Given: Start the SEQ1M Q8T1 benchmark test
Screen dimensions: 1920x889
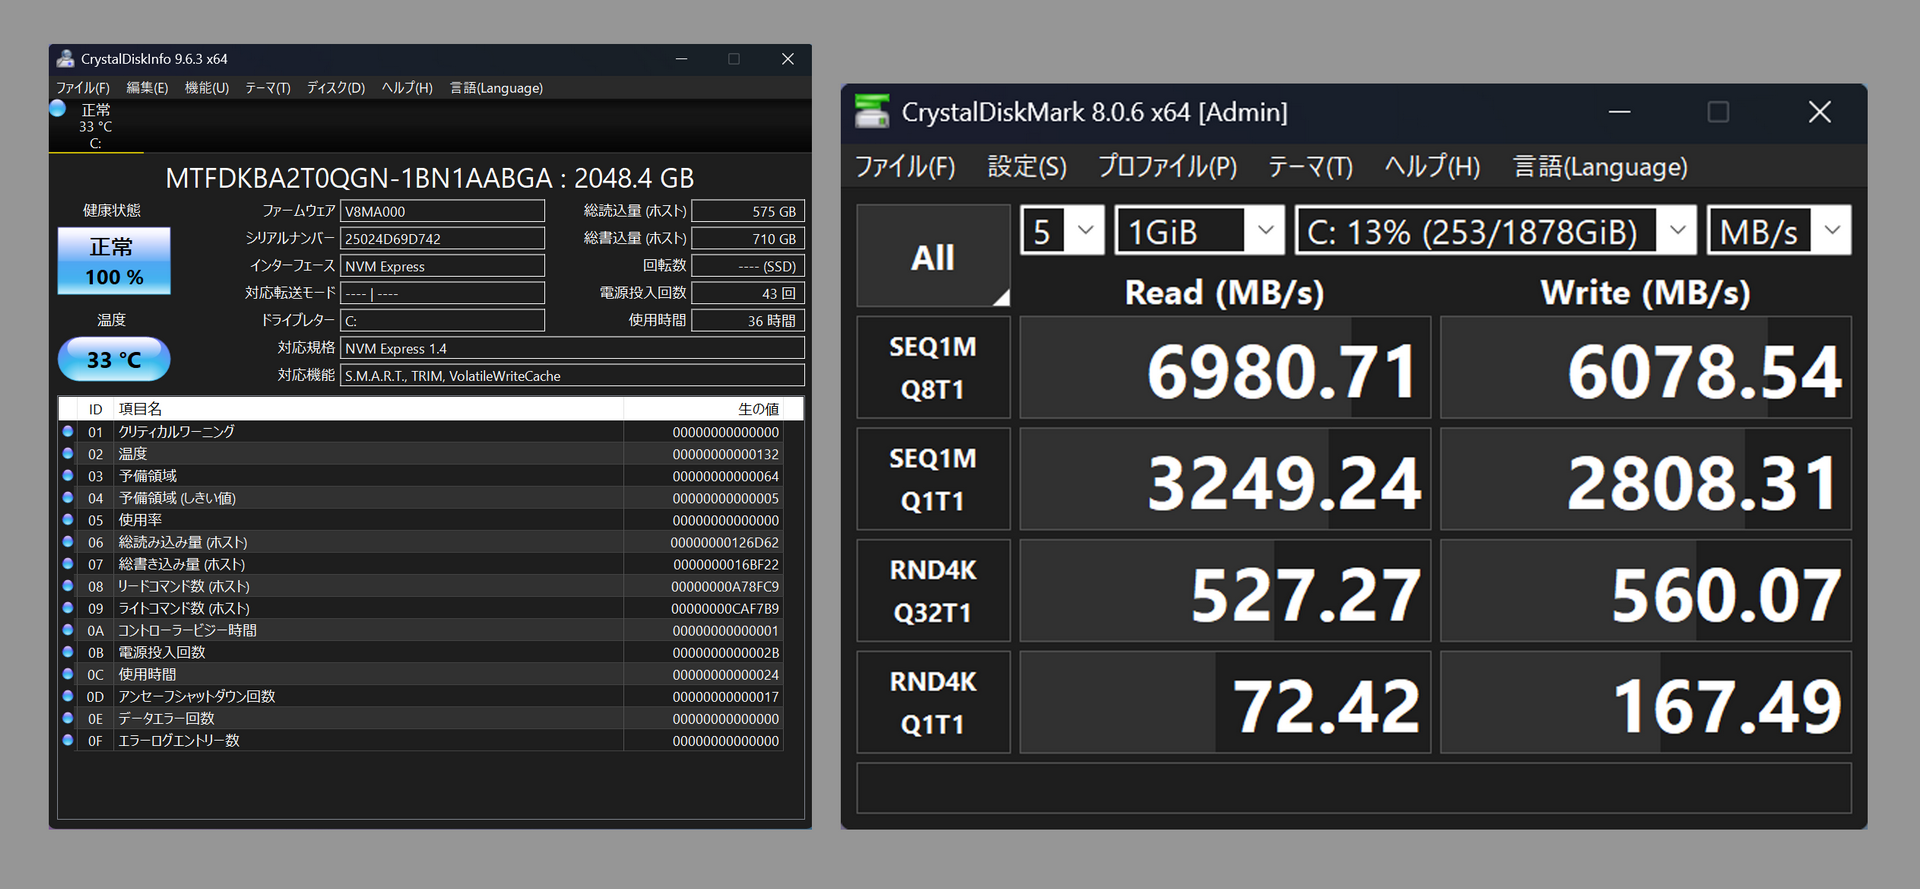Looking at the screenshot, I should pos(932,368).
